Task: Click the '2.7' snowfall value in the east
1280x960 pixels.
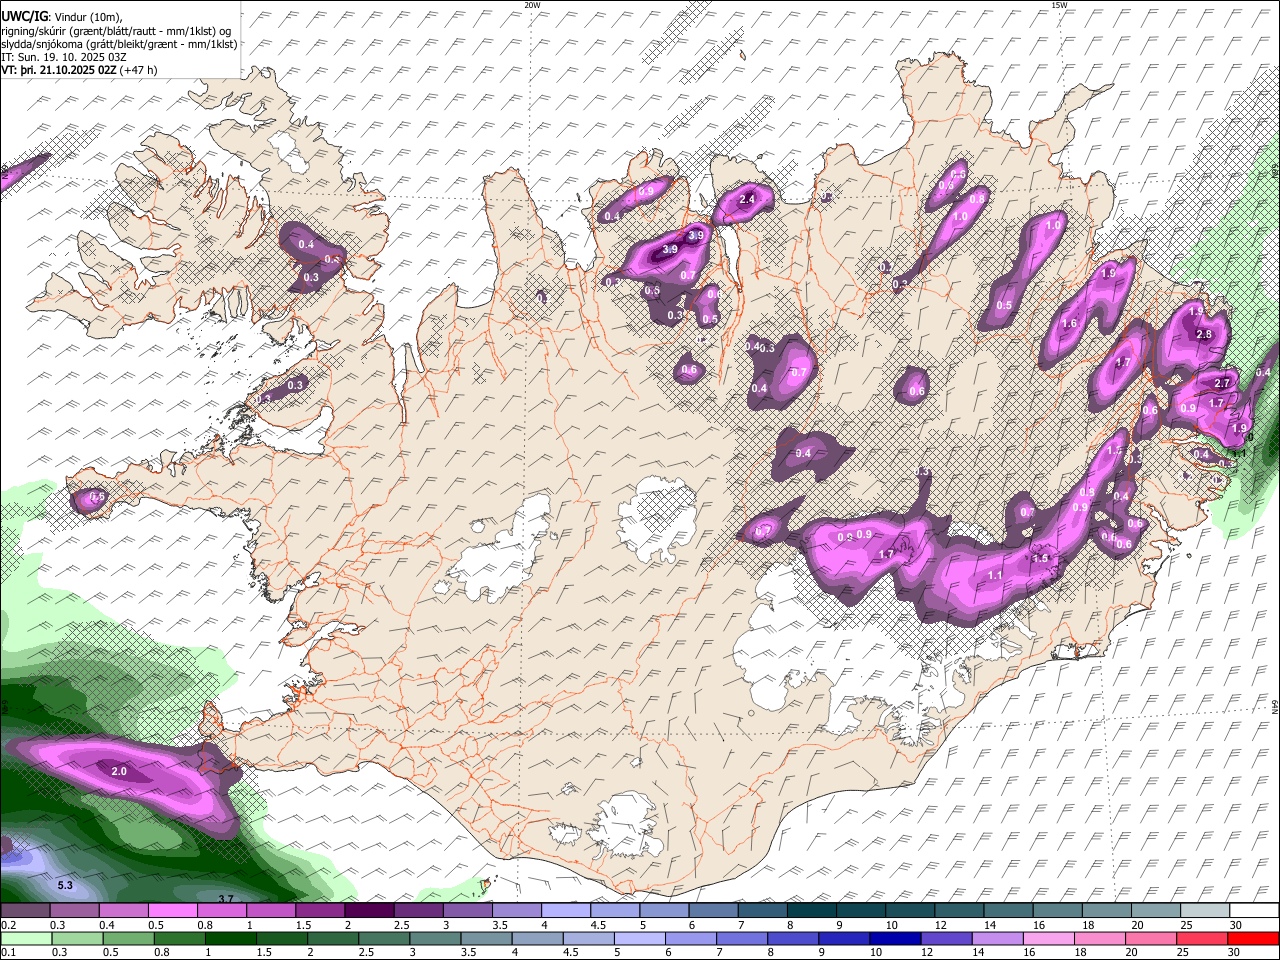Action: coord(1221,383)
